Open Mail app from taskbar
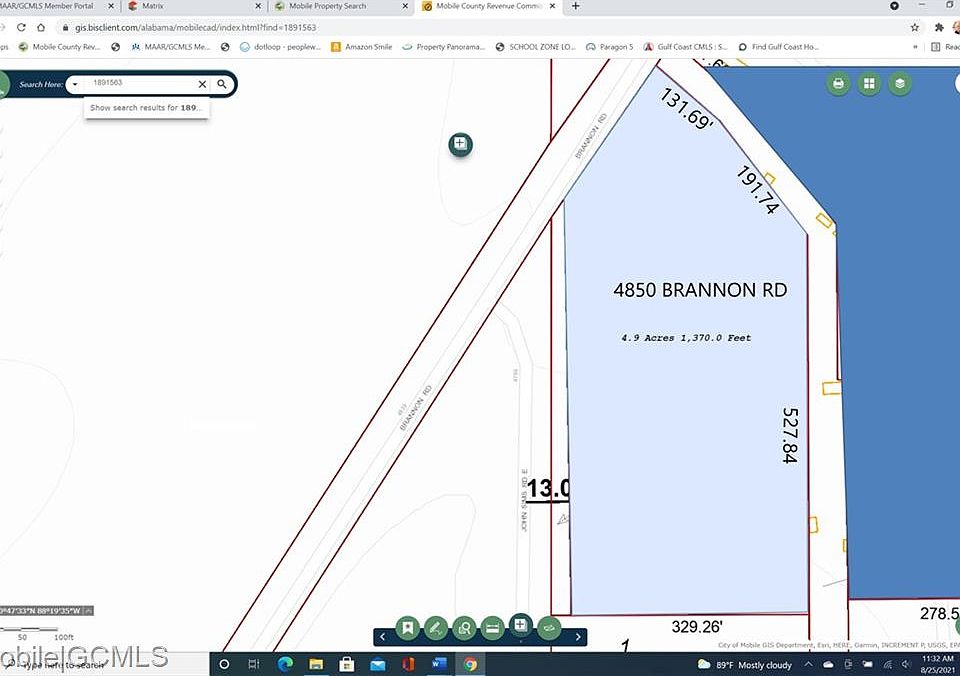This screenshot has width=960, height=676. [378, 664]
